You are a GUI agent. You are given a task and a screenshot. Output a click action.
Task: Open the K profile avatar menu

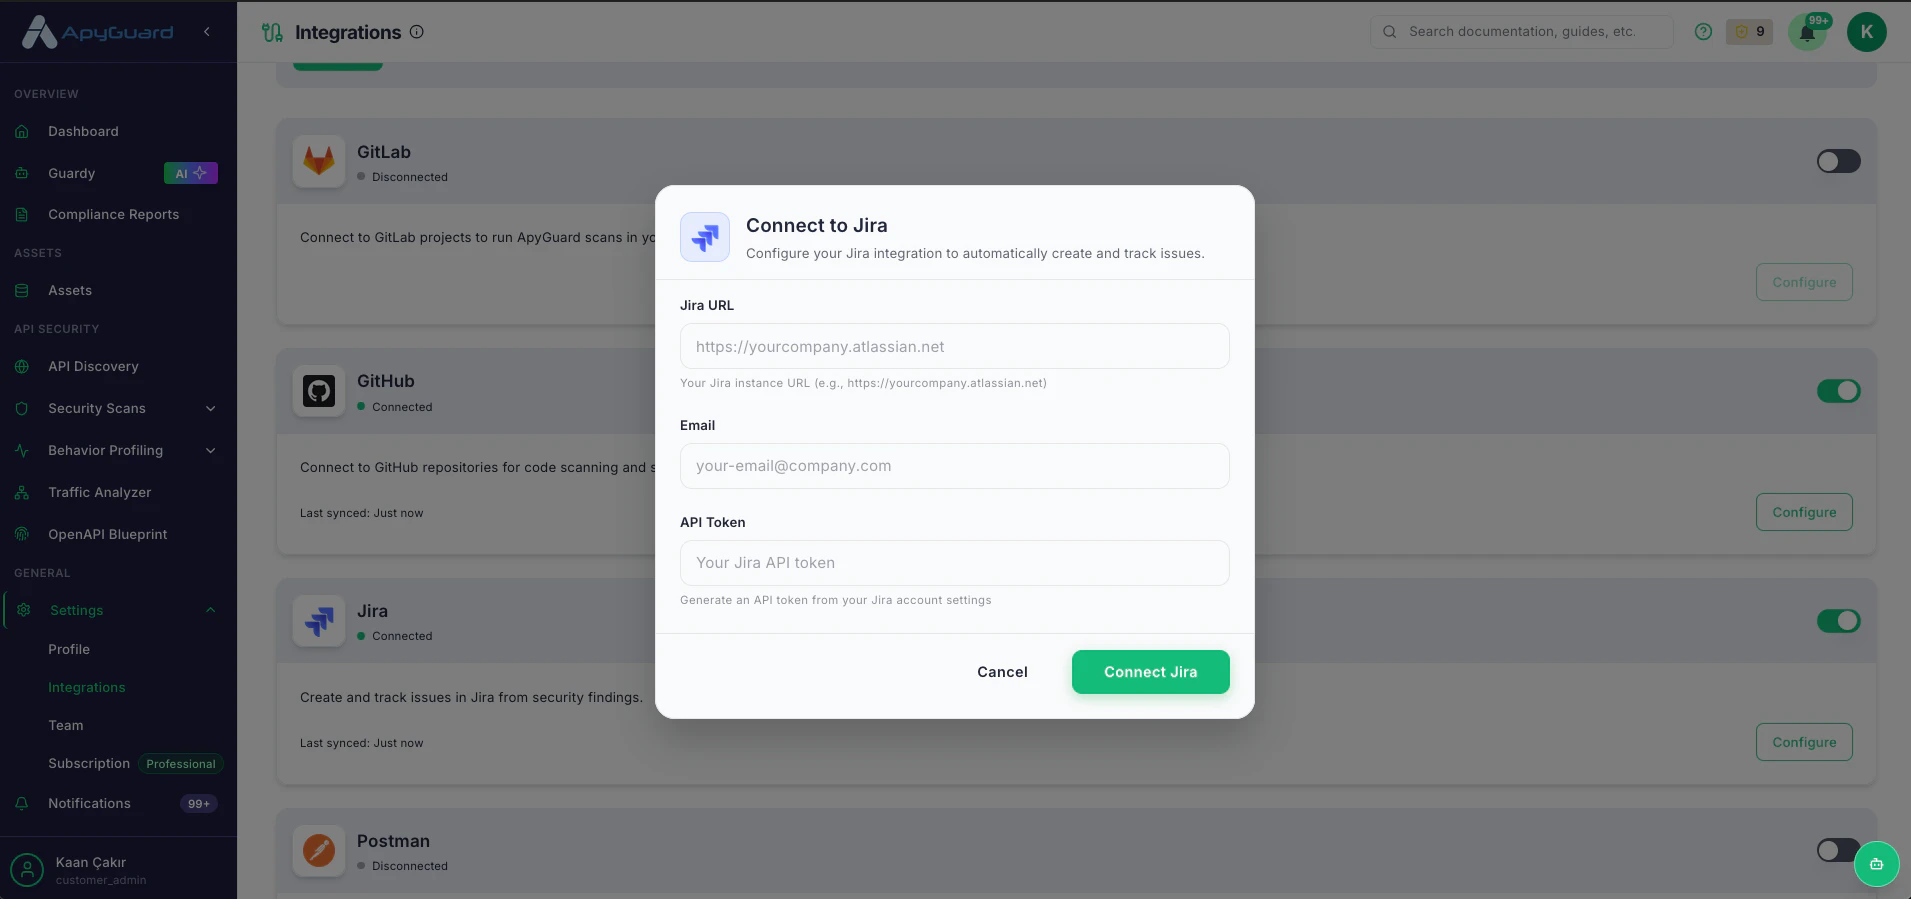click(1867, 32)
